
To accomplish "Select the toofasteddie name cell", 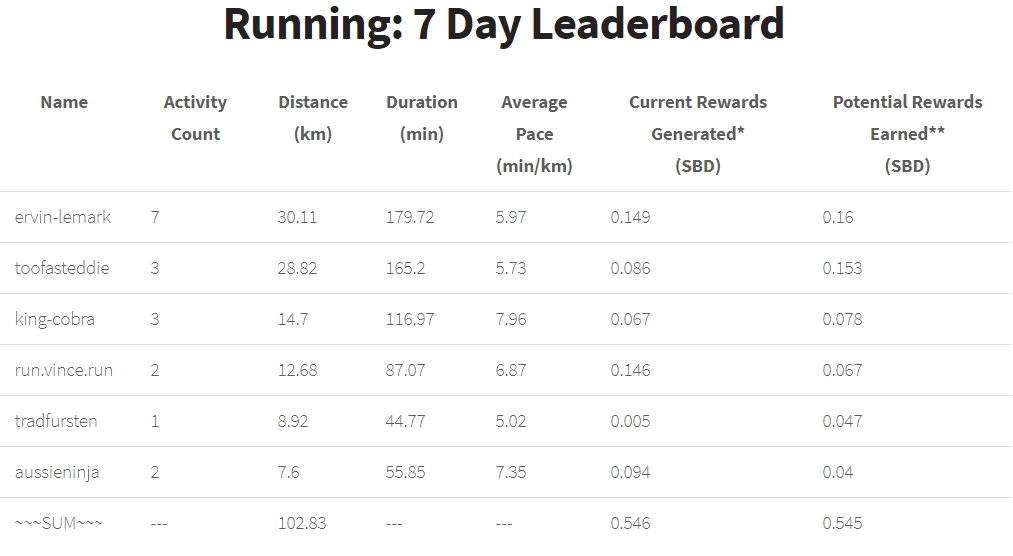I will pos(62,268).
